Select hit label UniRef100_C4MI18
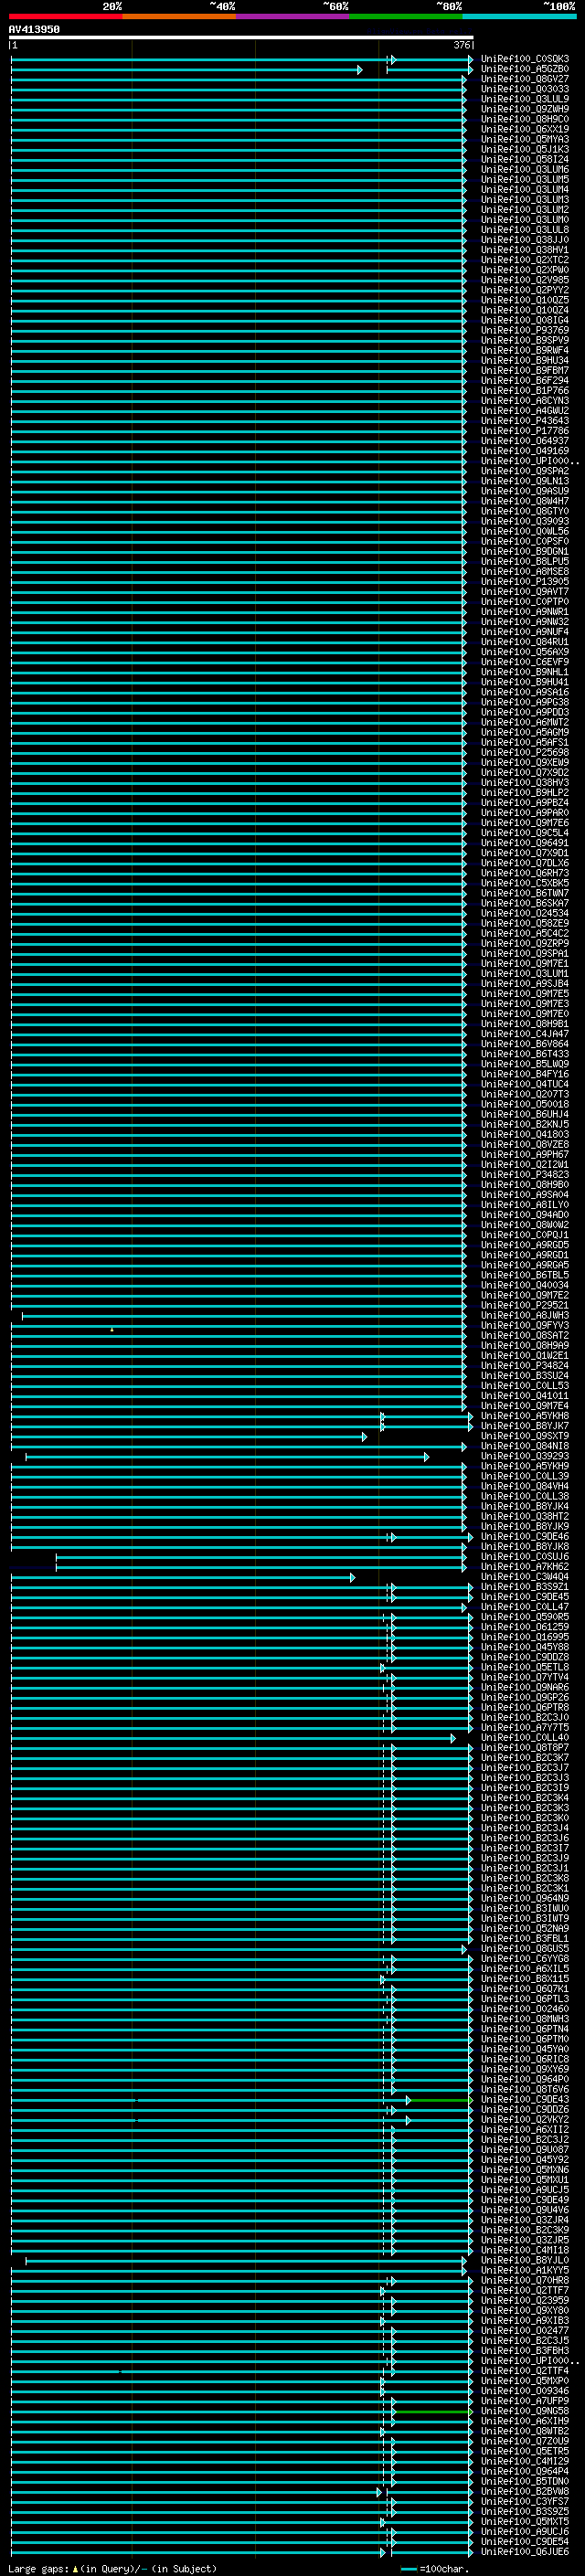 (x=525, y=2250)
